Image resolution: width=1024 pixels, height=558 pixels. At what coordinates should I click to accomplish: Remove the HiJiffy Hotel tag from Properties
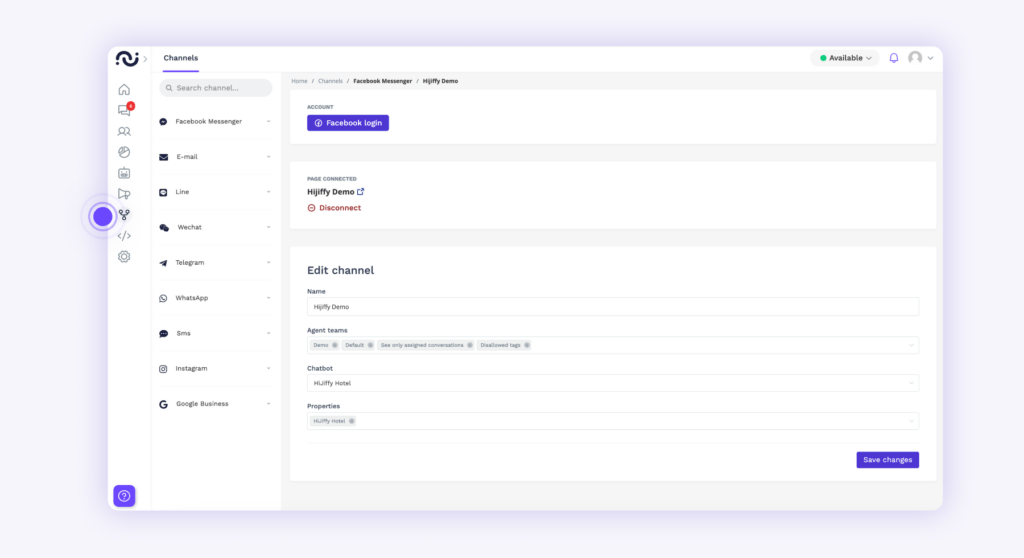point(352,421)
